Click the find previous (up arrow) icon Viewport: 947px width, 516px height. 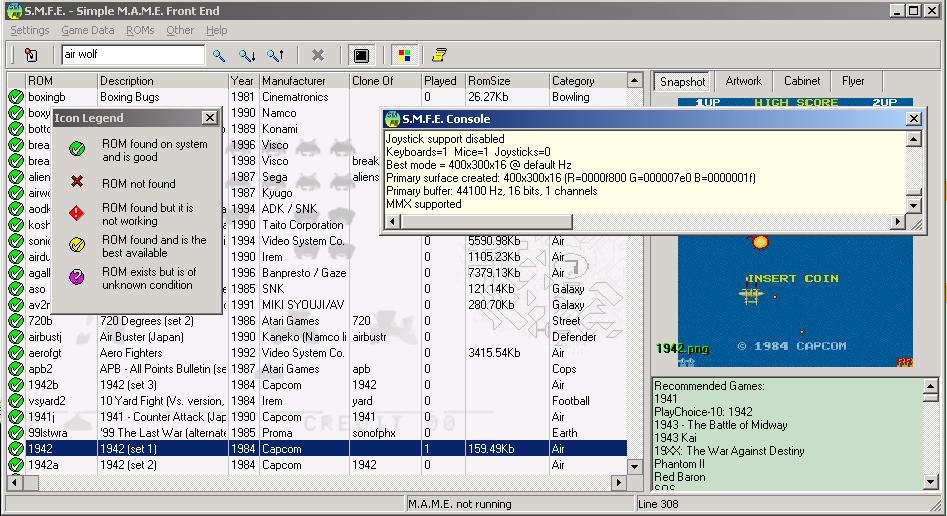click(x=276, y=56)
